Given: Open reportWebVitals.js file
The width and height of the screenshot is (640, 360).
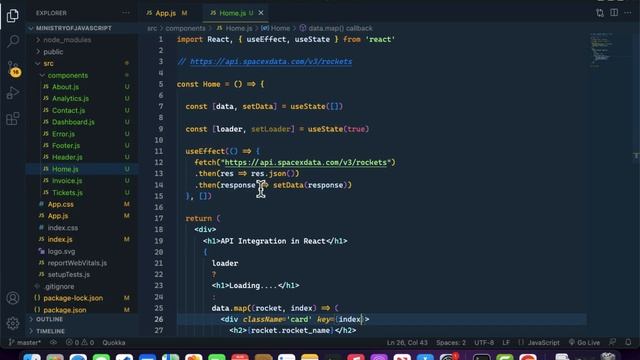Looking at the screenshot, I should (77, 263).
